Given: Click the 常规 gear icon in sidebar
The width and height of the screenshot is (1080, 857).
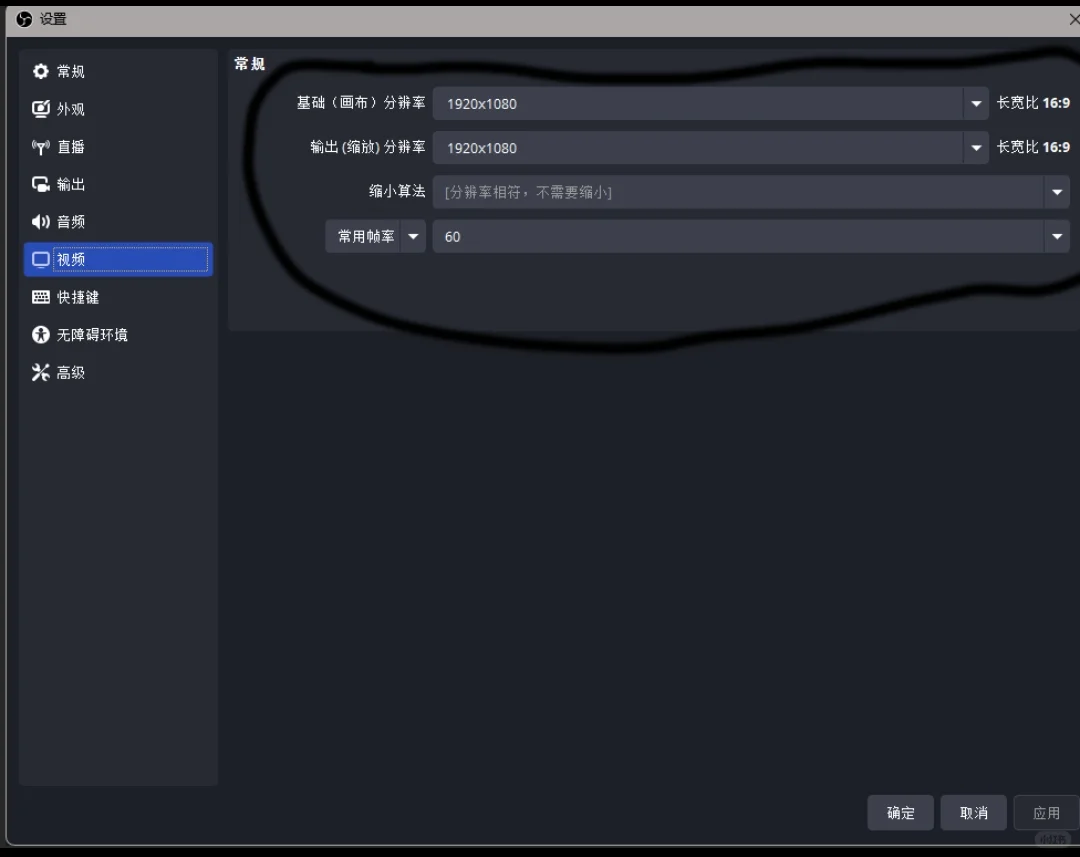Looking at the screenshot, I should [x=41, y=71].
